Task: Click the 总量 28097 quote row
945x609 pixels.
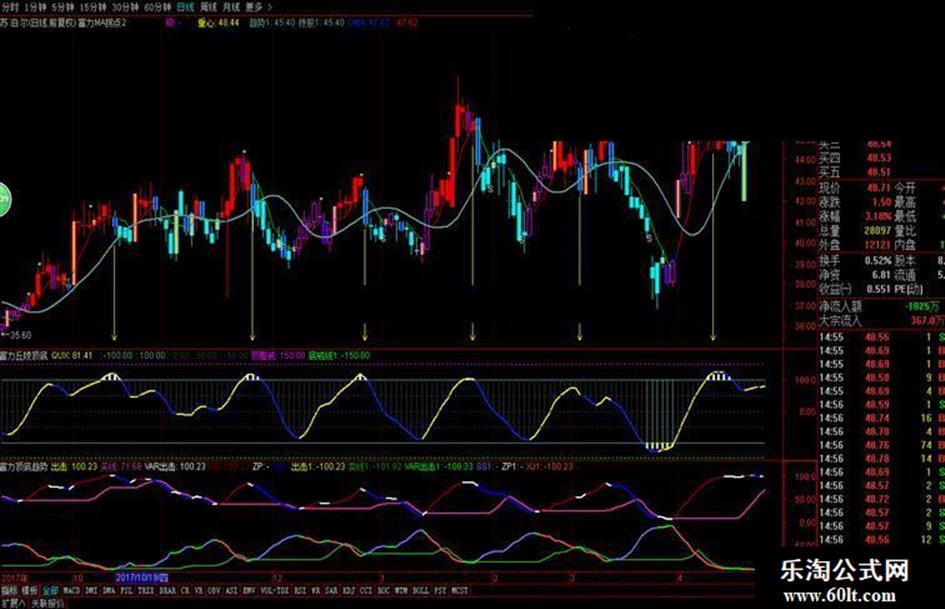Action: coord(855,231)
